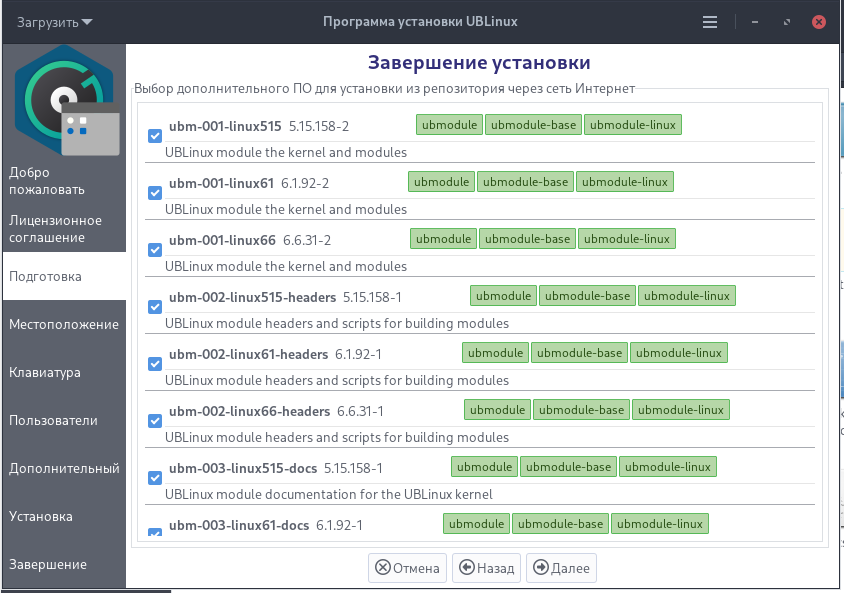Minimize the installer window
Viewport: 844px width, 593px height.
[755, 22]
